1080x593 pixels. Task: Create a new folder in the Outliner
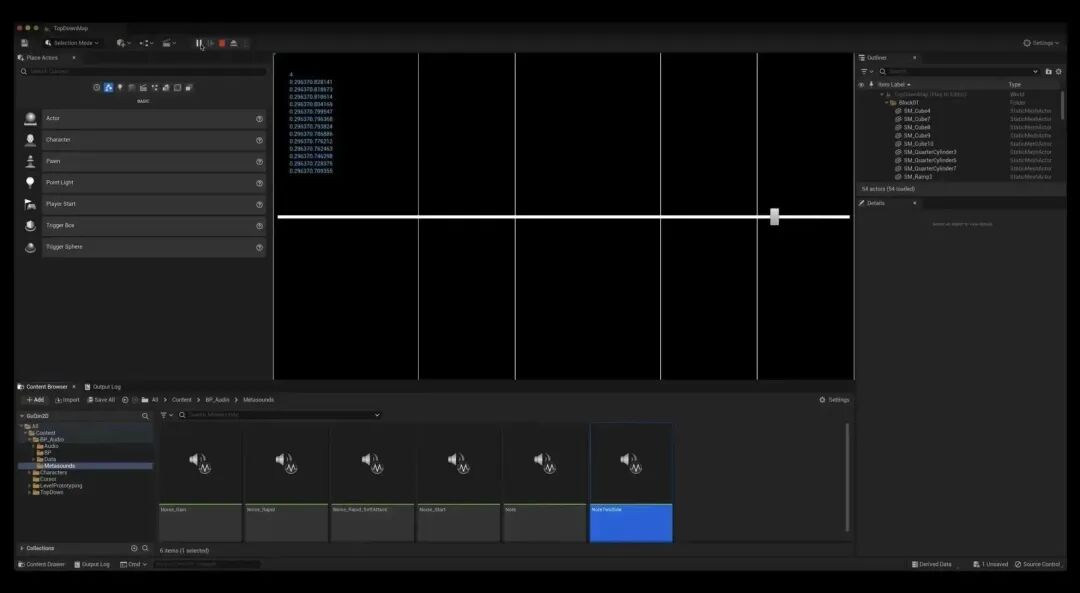[1048, 72]
